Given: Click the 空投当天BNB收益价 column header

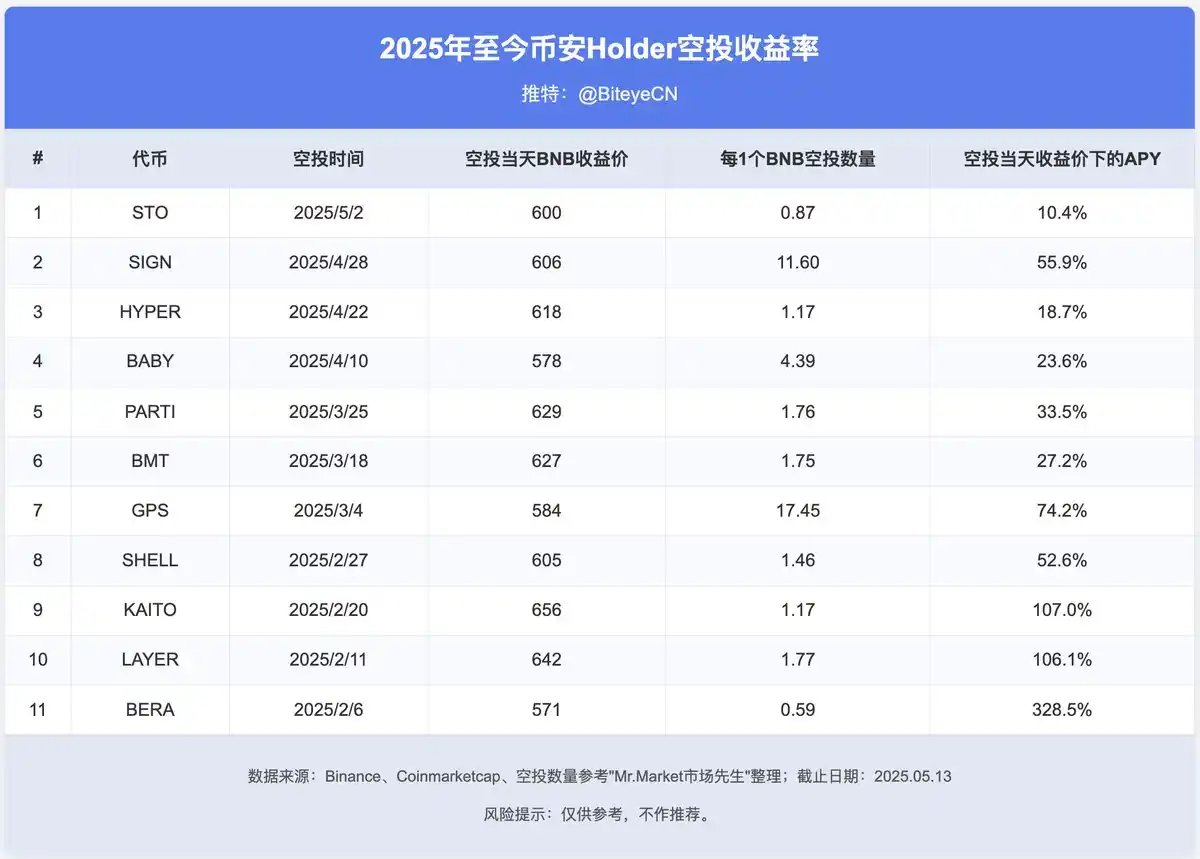Looking at the screenshot, I should (x=546, y=159).
